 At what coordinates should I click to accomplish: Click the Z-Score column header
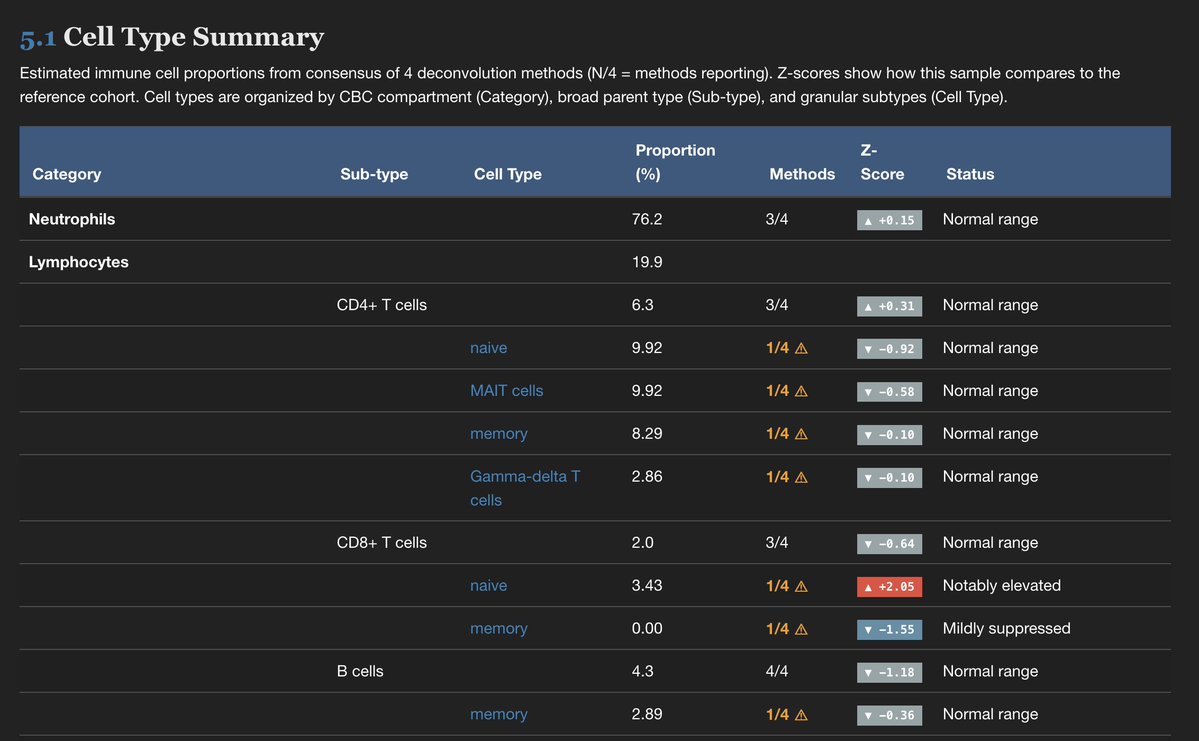coord(882,162)
